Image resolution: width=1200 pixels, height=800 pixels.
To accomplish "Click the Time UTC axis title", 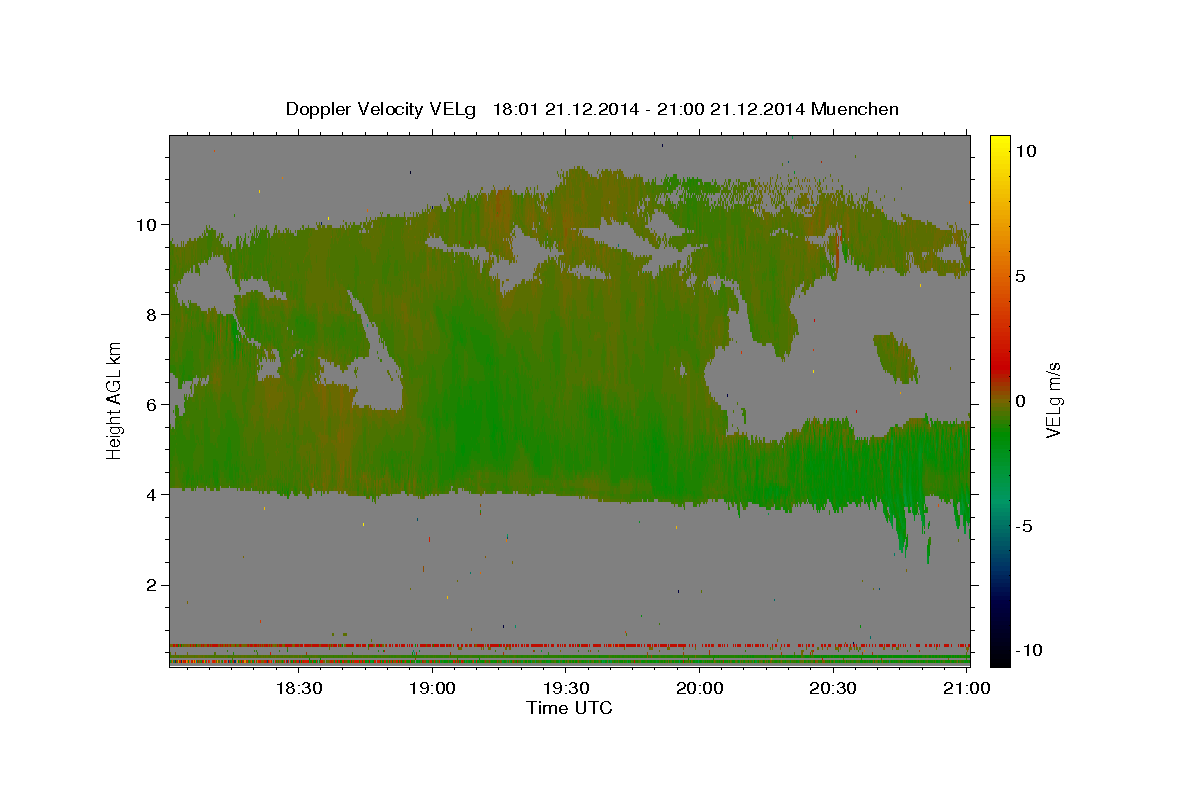I will pyautogui.click(x=569, y=708).
